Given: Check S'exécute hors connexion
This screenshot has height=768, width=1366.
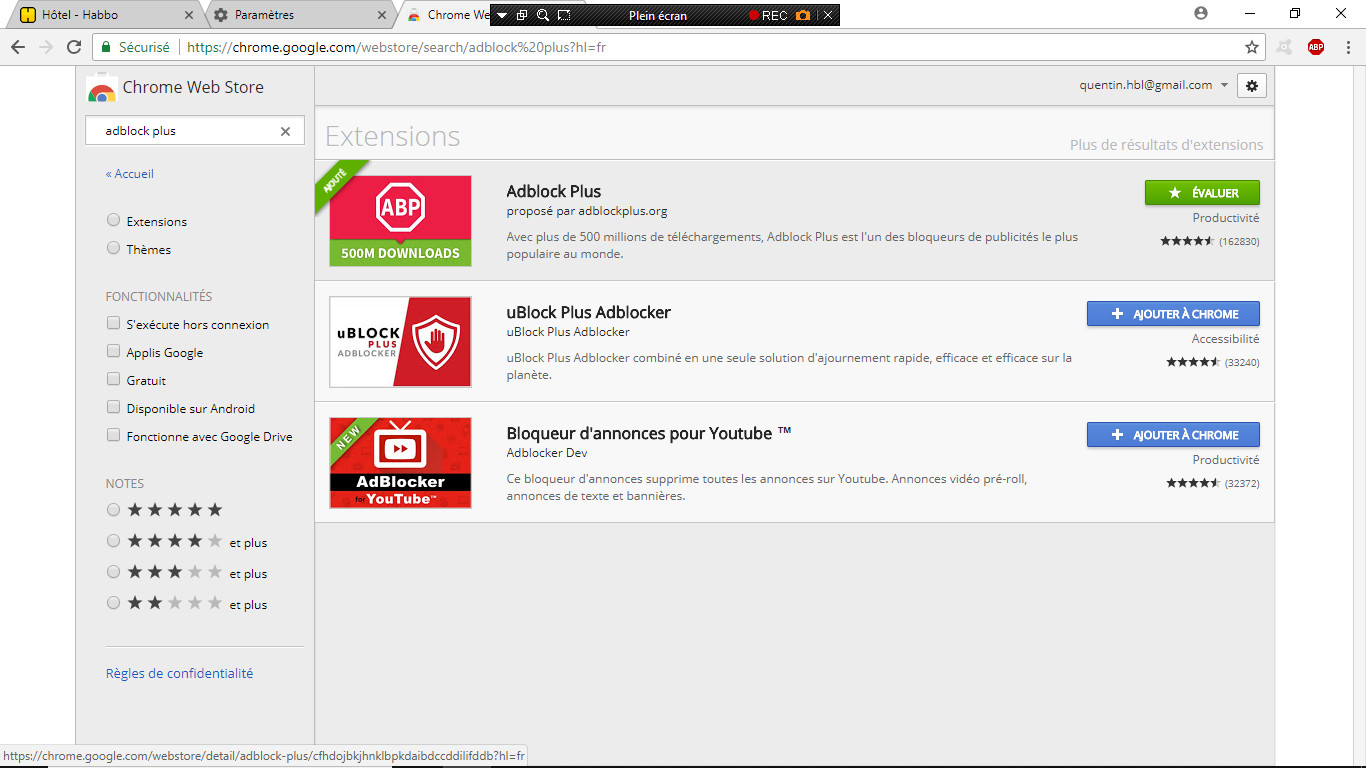Looking at the screenshot, I should click(x=113, y=323).
